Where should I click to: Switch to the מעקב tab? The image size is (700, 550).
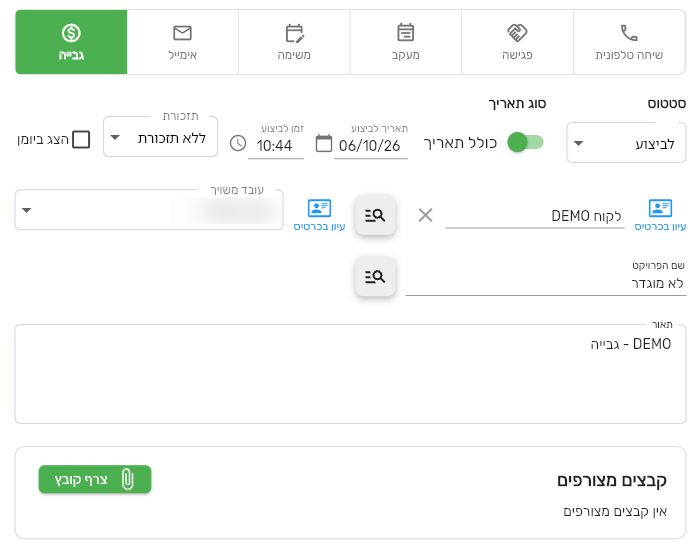406,42
